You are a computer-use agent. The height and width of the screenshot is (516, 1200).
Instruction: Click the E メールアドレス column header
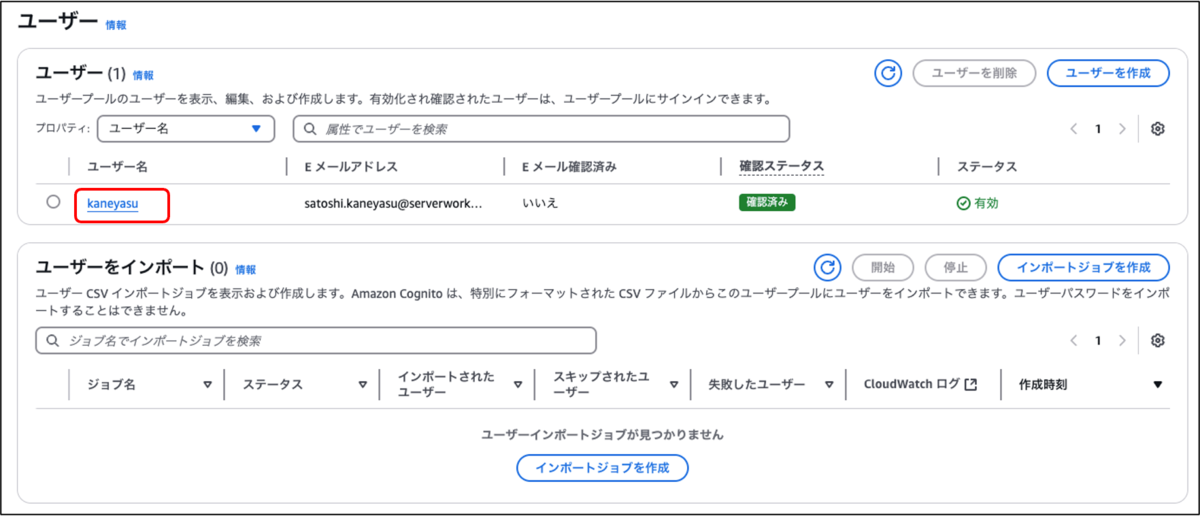(351, 166)
